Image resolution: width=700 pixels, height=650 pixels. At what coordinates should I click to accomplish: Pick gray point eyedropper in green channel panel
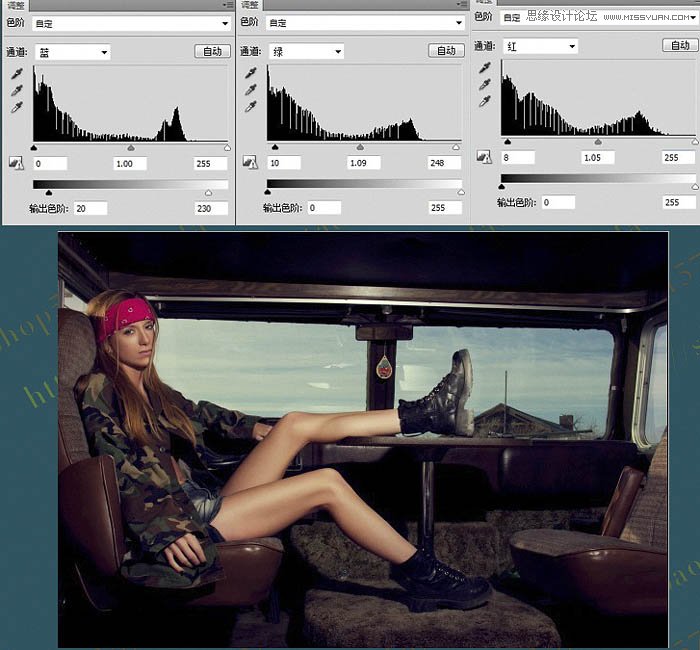coord(251,90)
